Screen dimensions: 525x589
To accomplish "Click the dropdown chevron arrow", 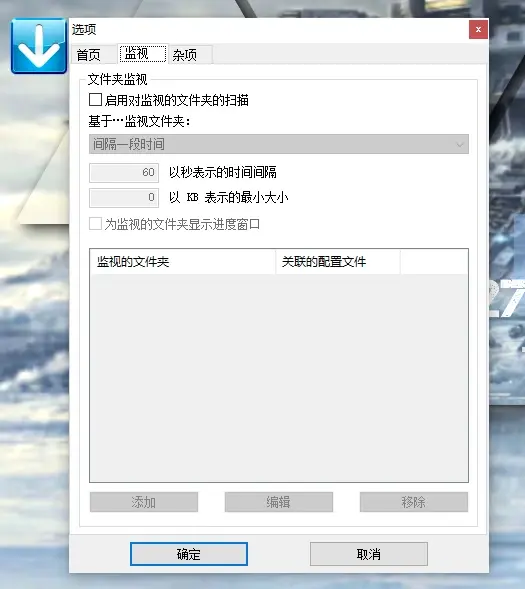I will coord(460,145).
